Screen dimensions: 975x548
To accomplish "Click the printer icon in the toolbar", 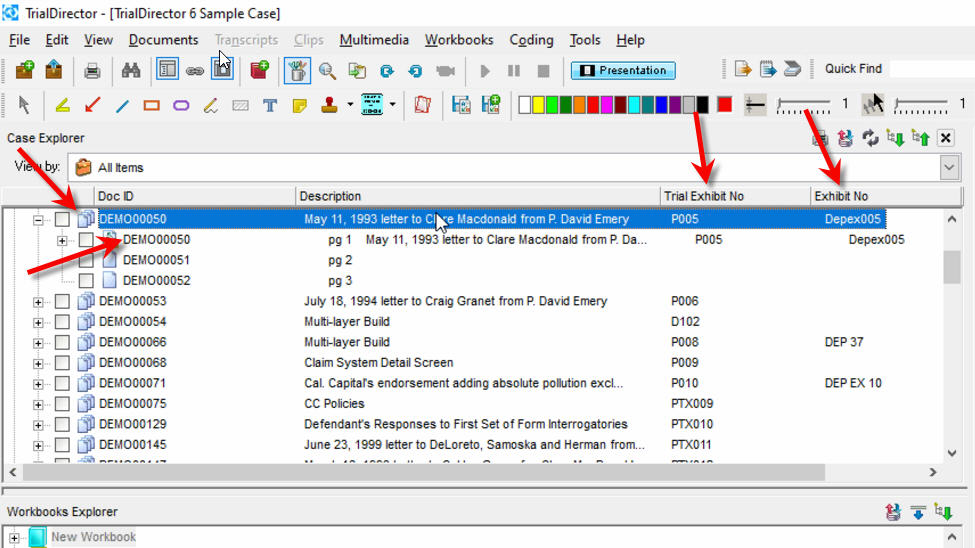I will coord(92,71).
